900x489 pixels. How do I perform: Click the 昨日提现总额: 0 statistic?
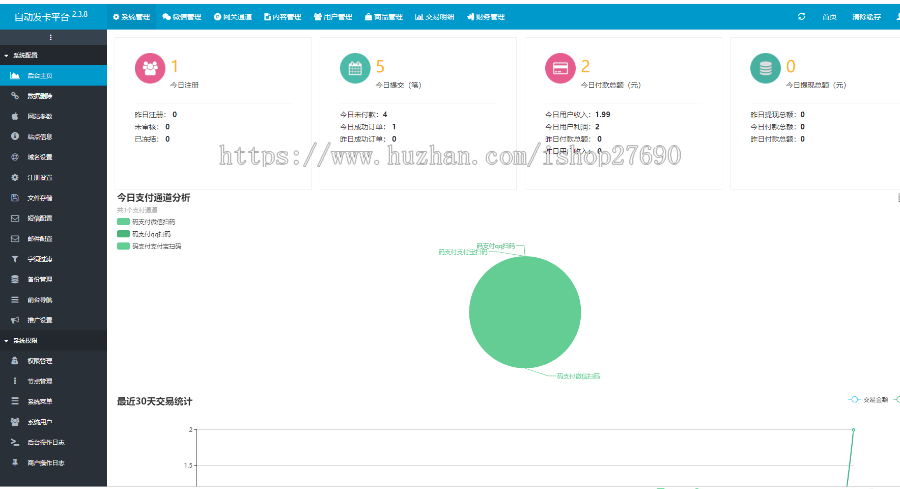pyautogui.click(x=777, y=114)
